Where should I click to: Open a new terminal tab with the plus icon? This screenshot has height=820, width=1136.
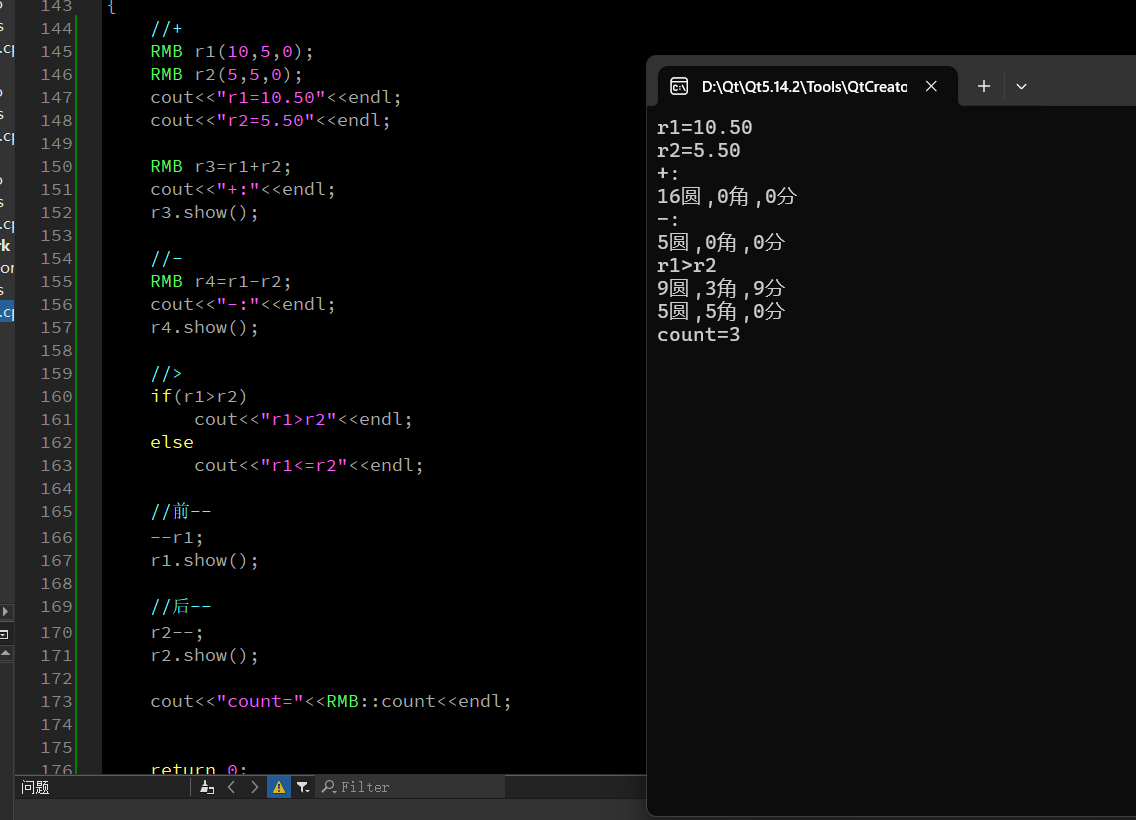[983, 87]
